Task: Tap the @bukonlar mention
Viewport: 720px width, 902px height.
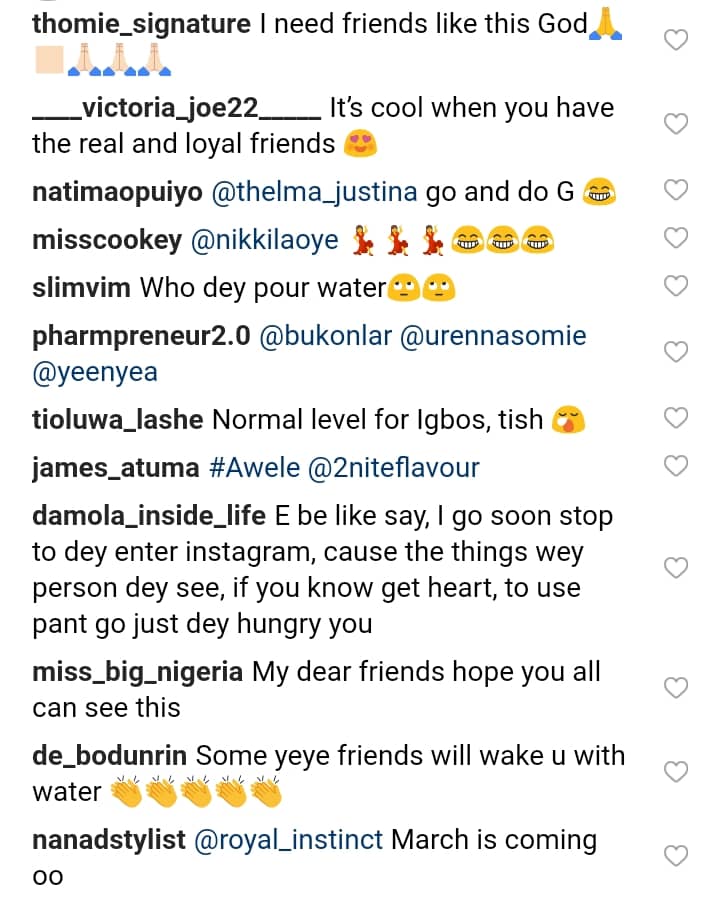Action: (x=324, y=337)
